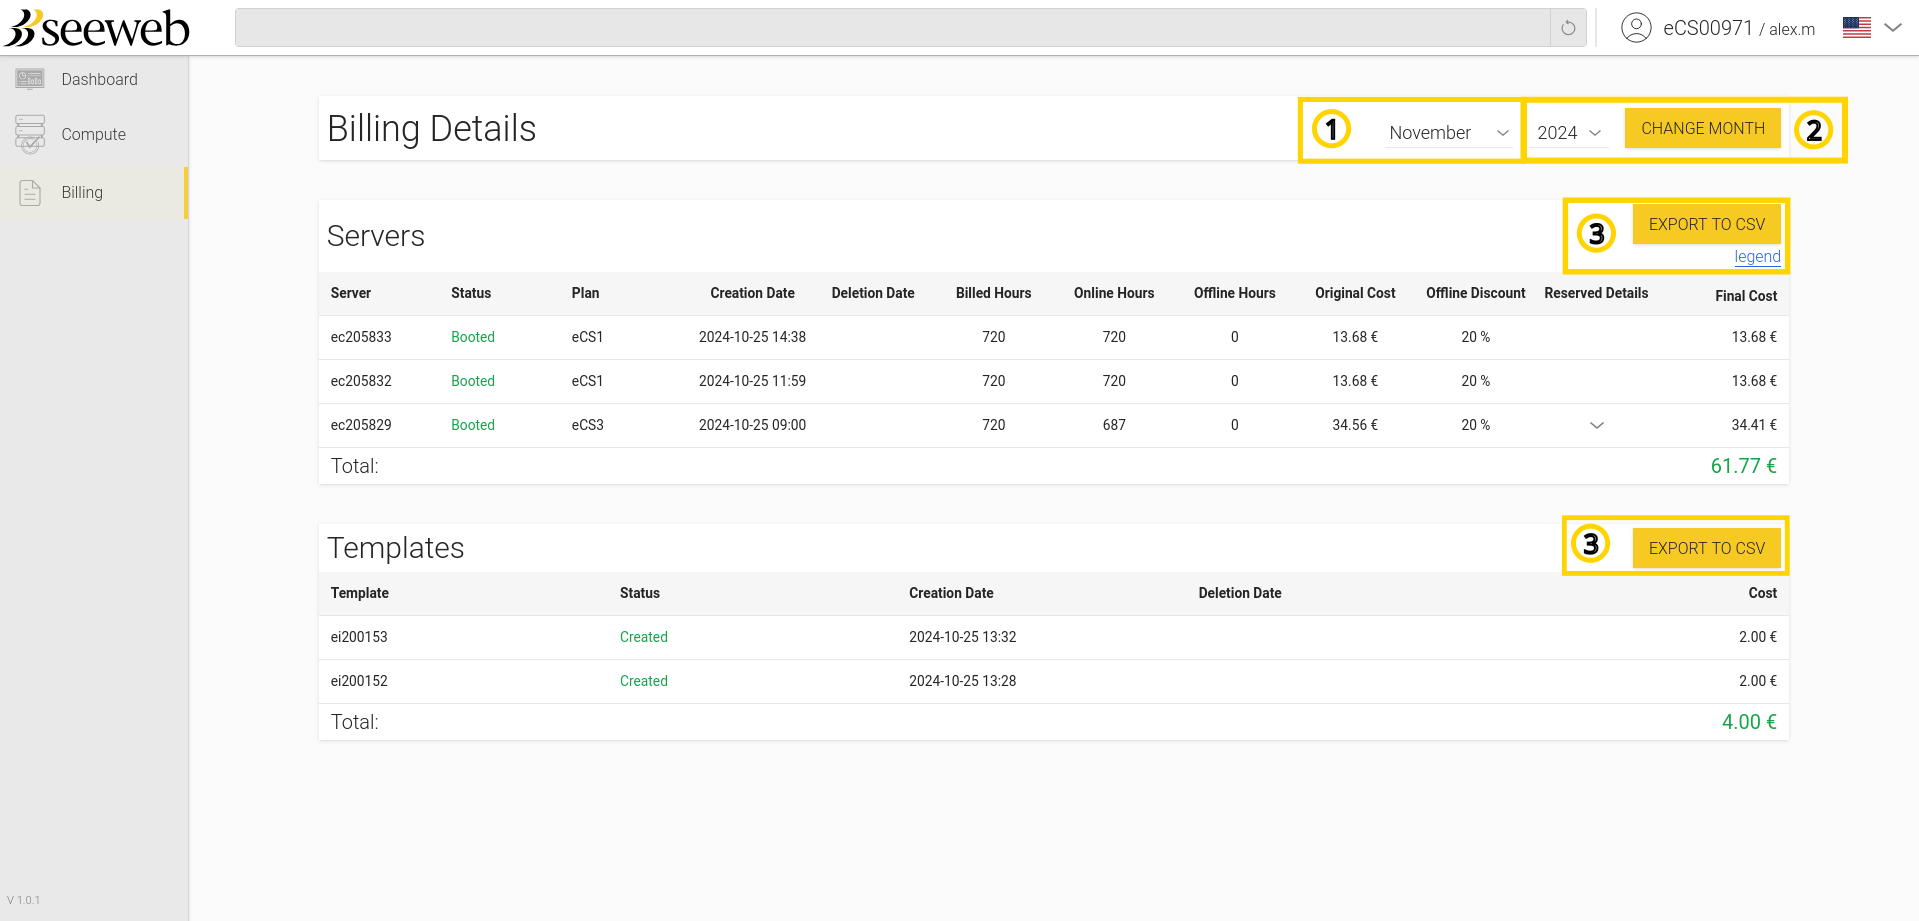Click the user account avatar icon

1636,28
